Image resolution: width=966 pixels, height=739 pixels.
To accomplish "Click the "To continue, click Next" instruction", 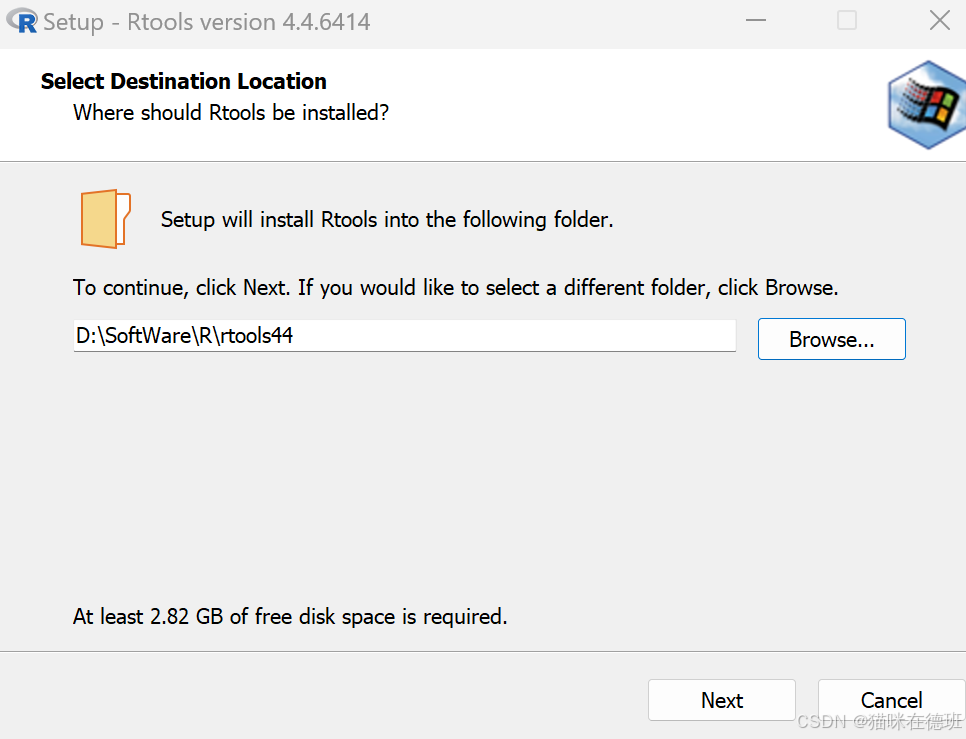I will tap(456, 288).
